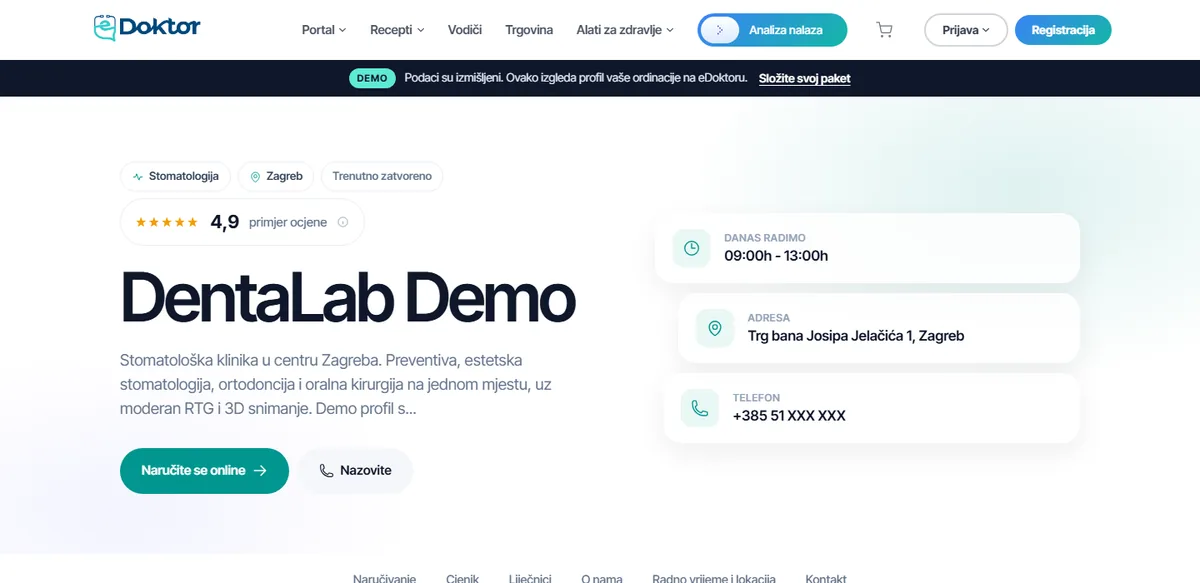Open Radno vrijeme i lokacija tab

point(714,578)
